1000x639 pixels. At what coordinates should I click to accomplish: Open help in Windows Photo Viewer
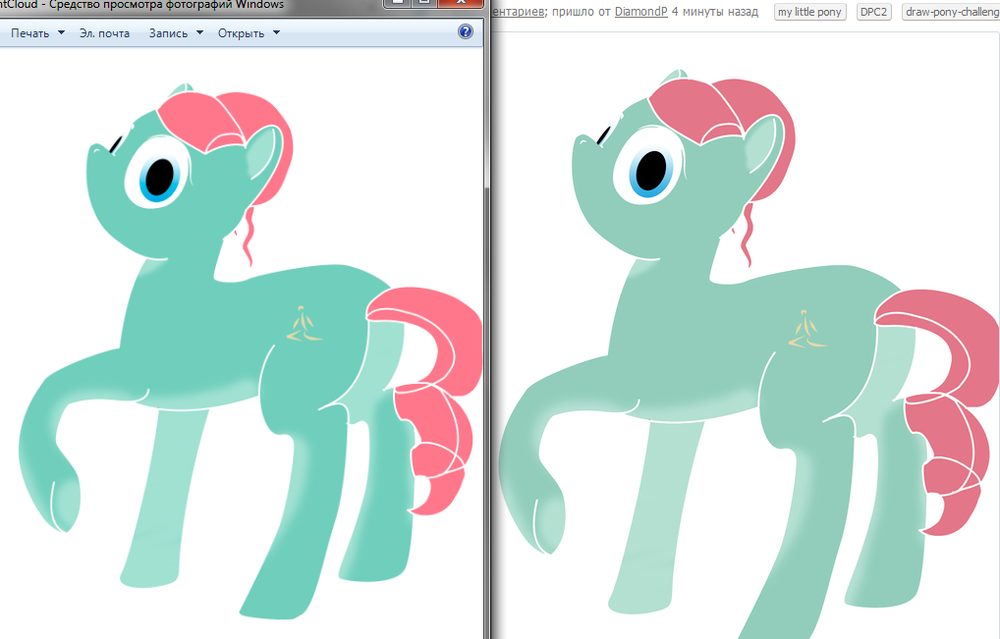pyautogui.click(x=465, y=32)
